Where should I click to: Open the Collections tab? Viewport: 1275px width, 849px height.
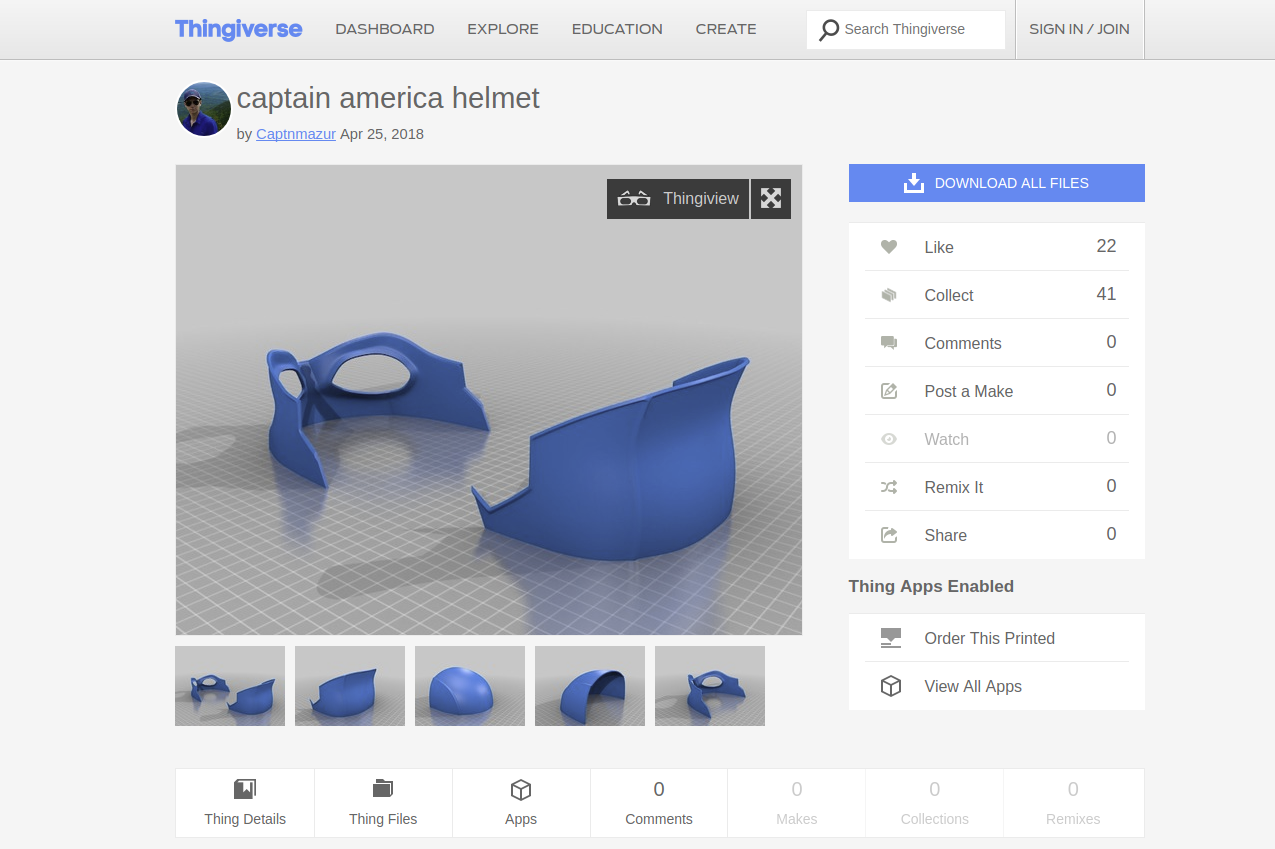coord(935,803)
